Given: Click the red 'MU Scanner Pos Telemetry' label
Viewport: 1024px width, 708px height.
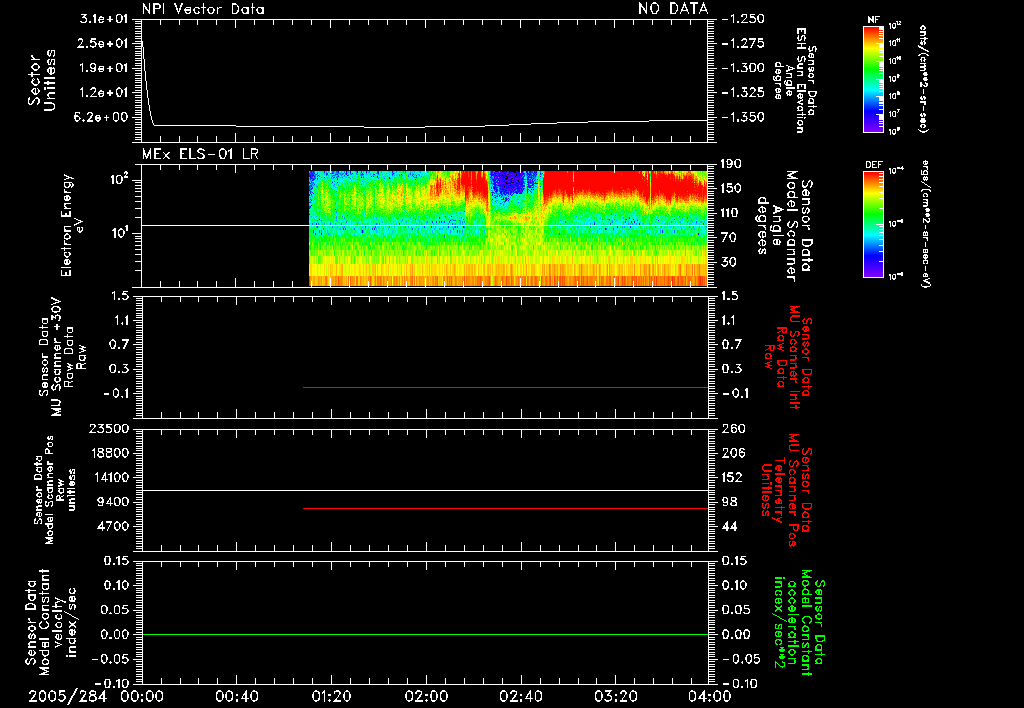Looking at the screenshot, I should (786, 489).
